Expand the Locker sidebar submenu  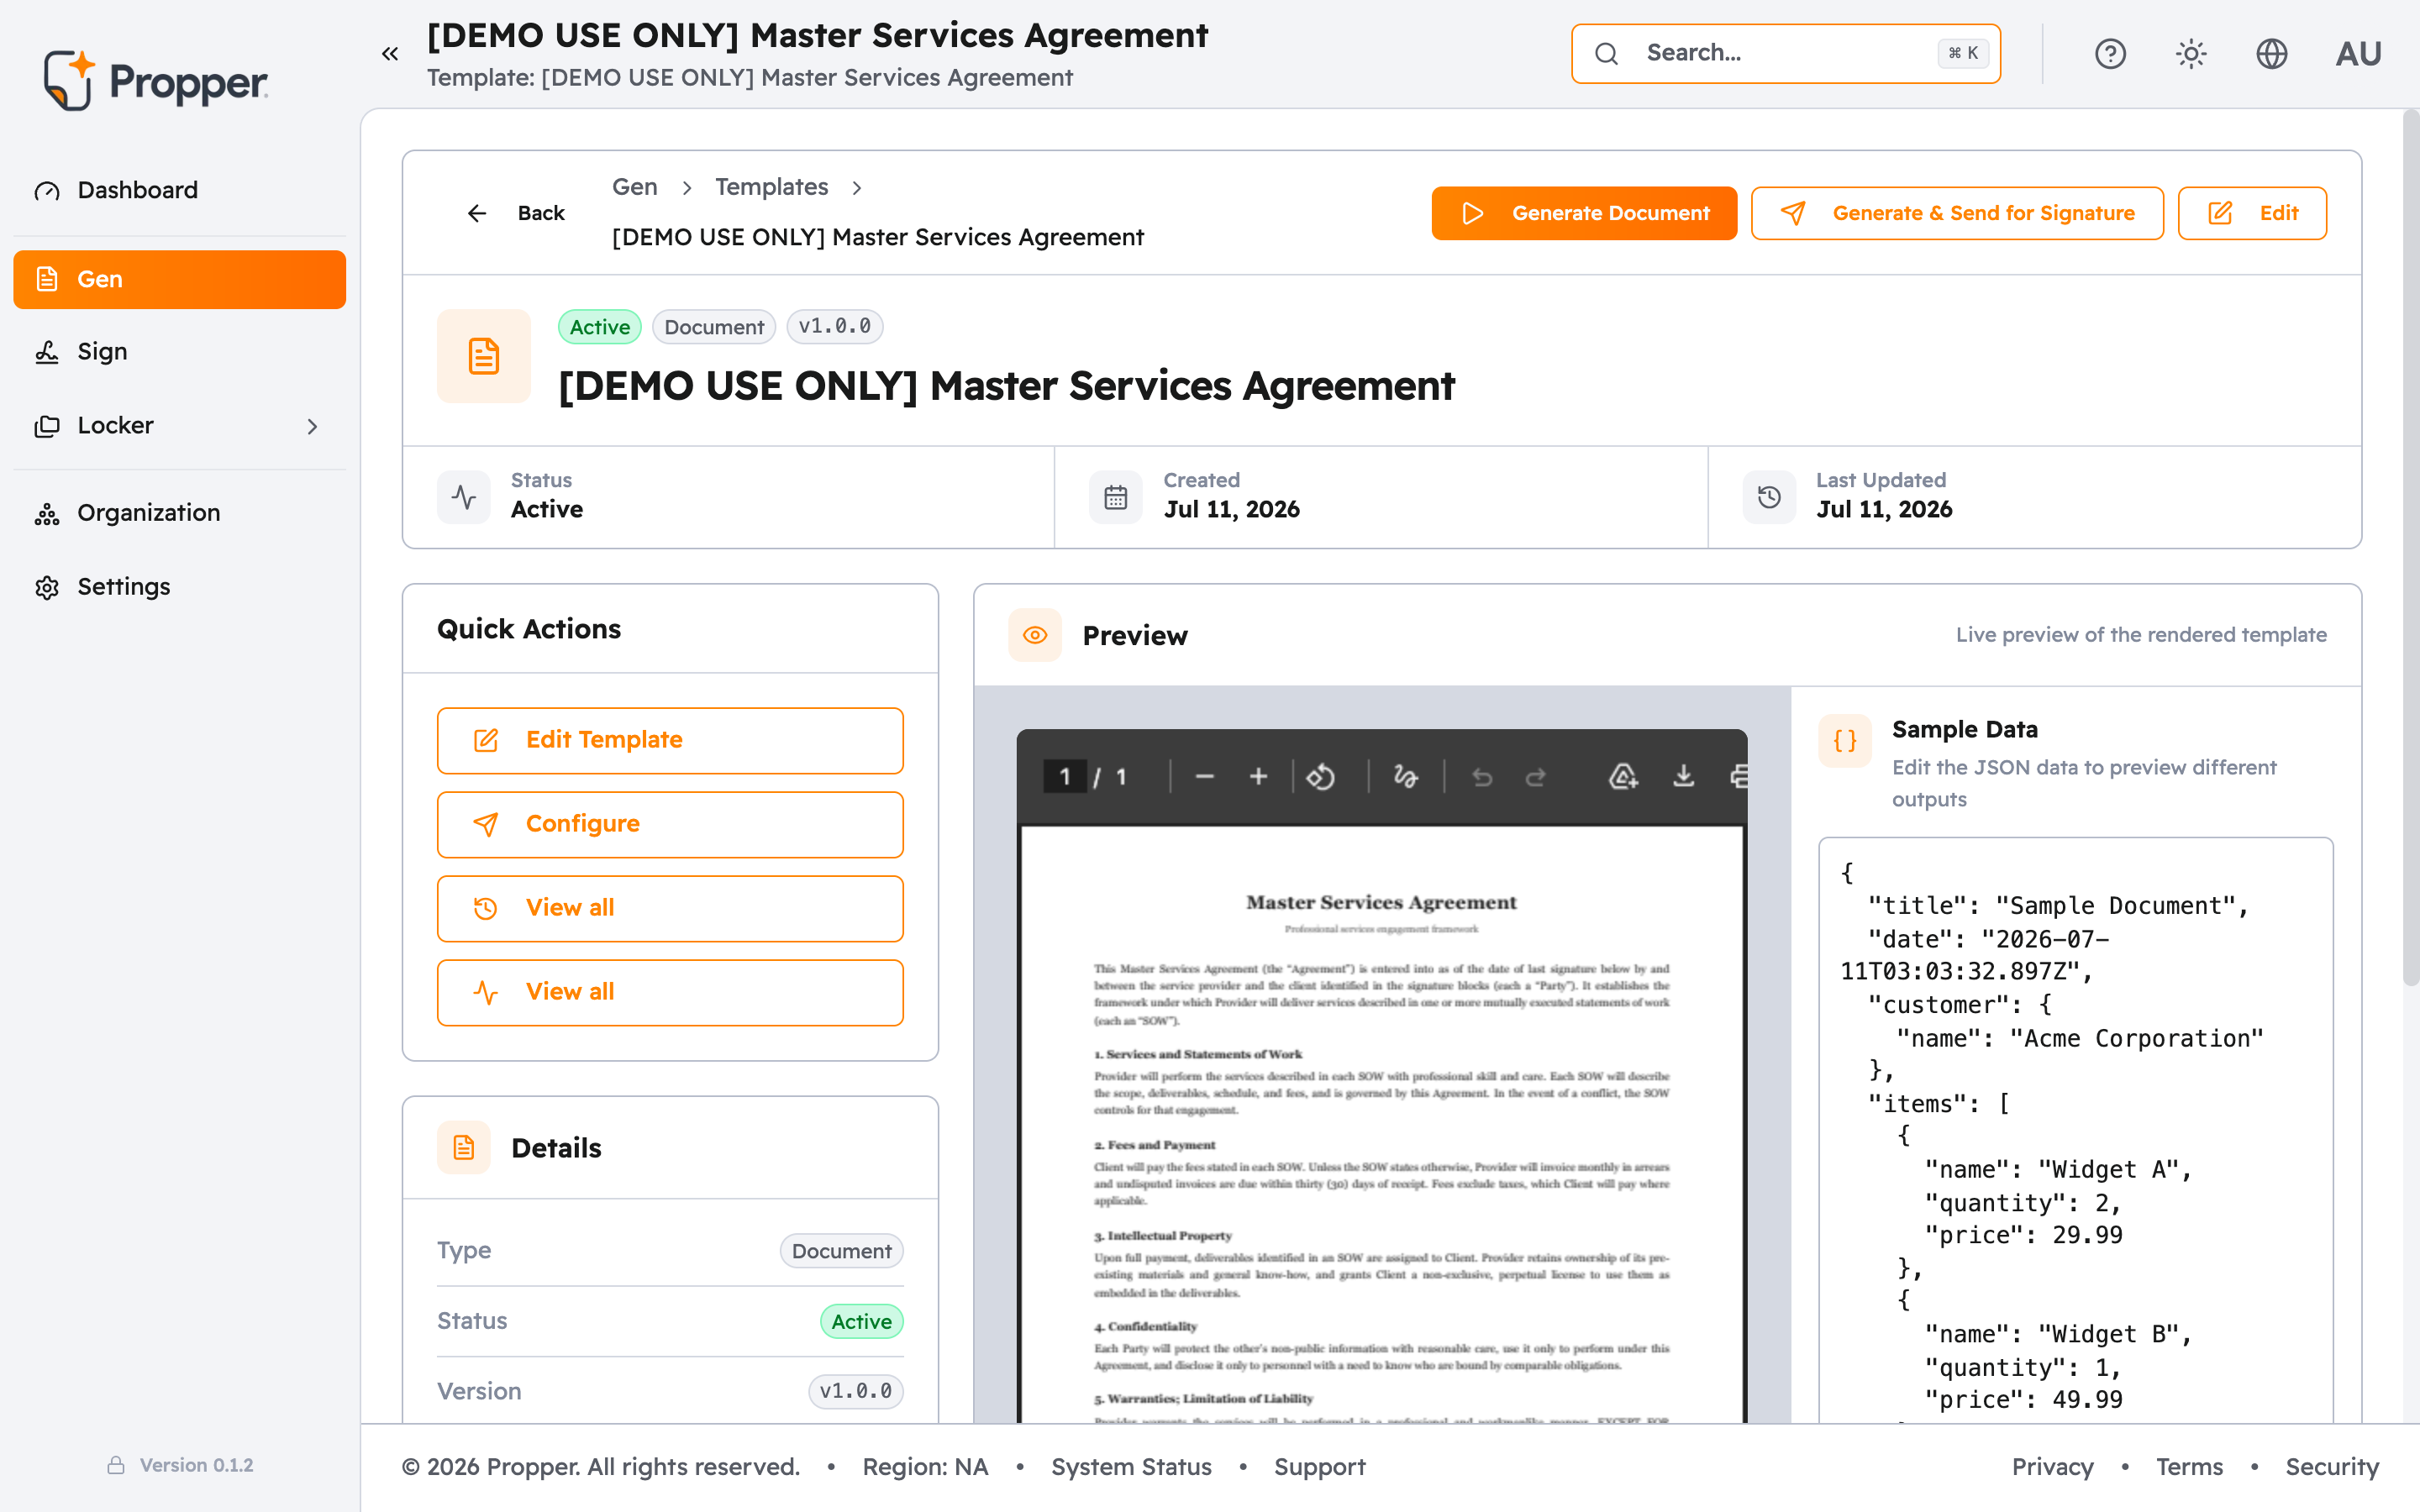click(x=312, y=426)
